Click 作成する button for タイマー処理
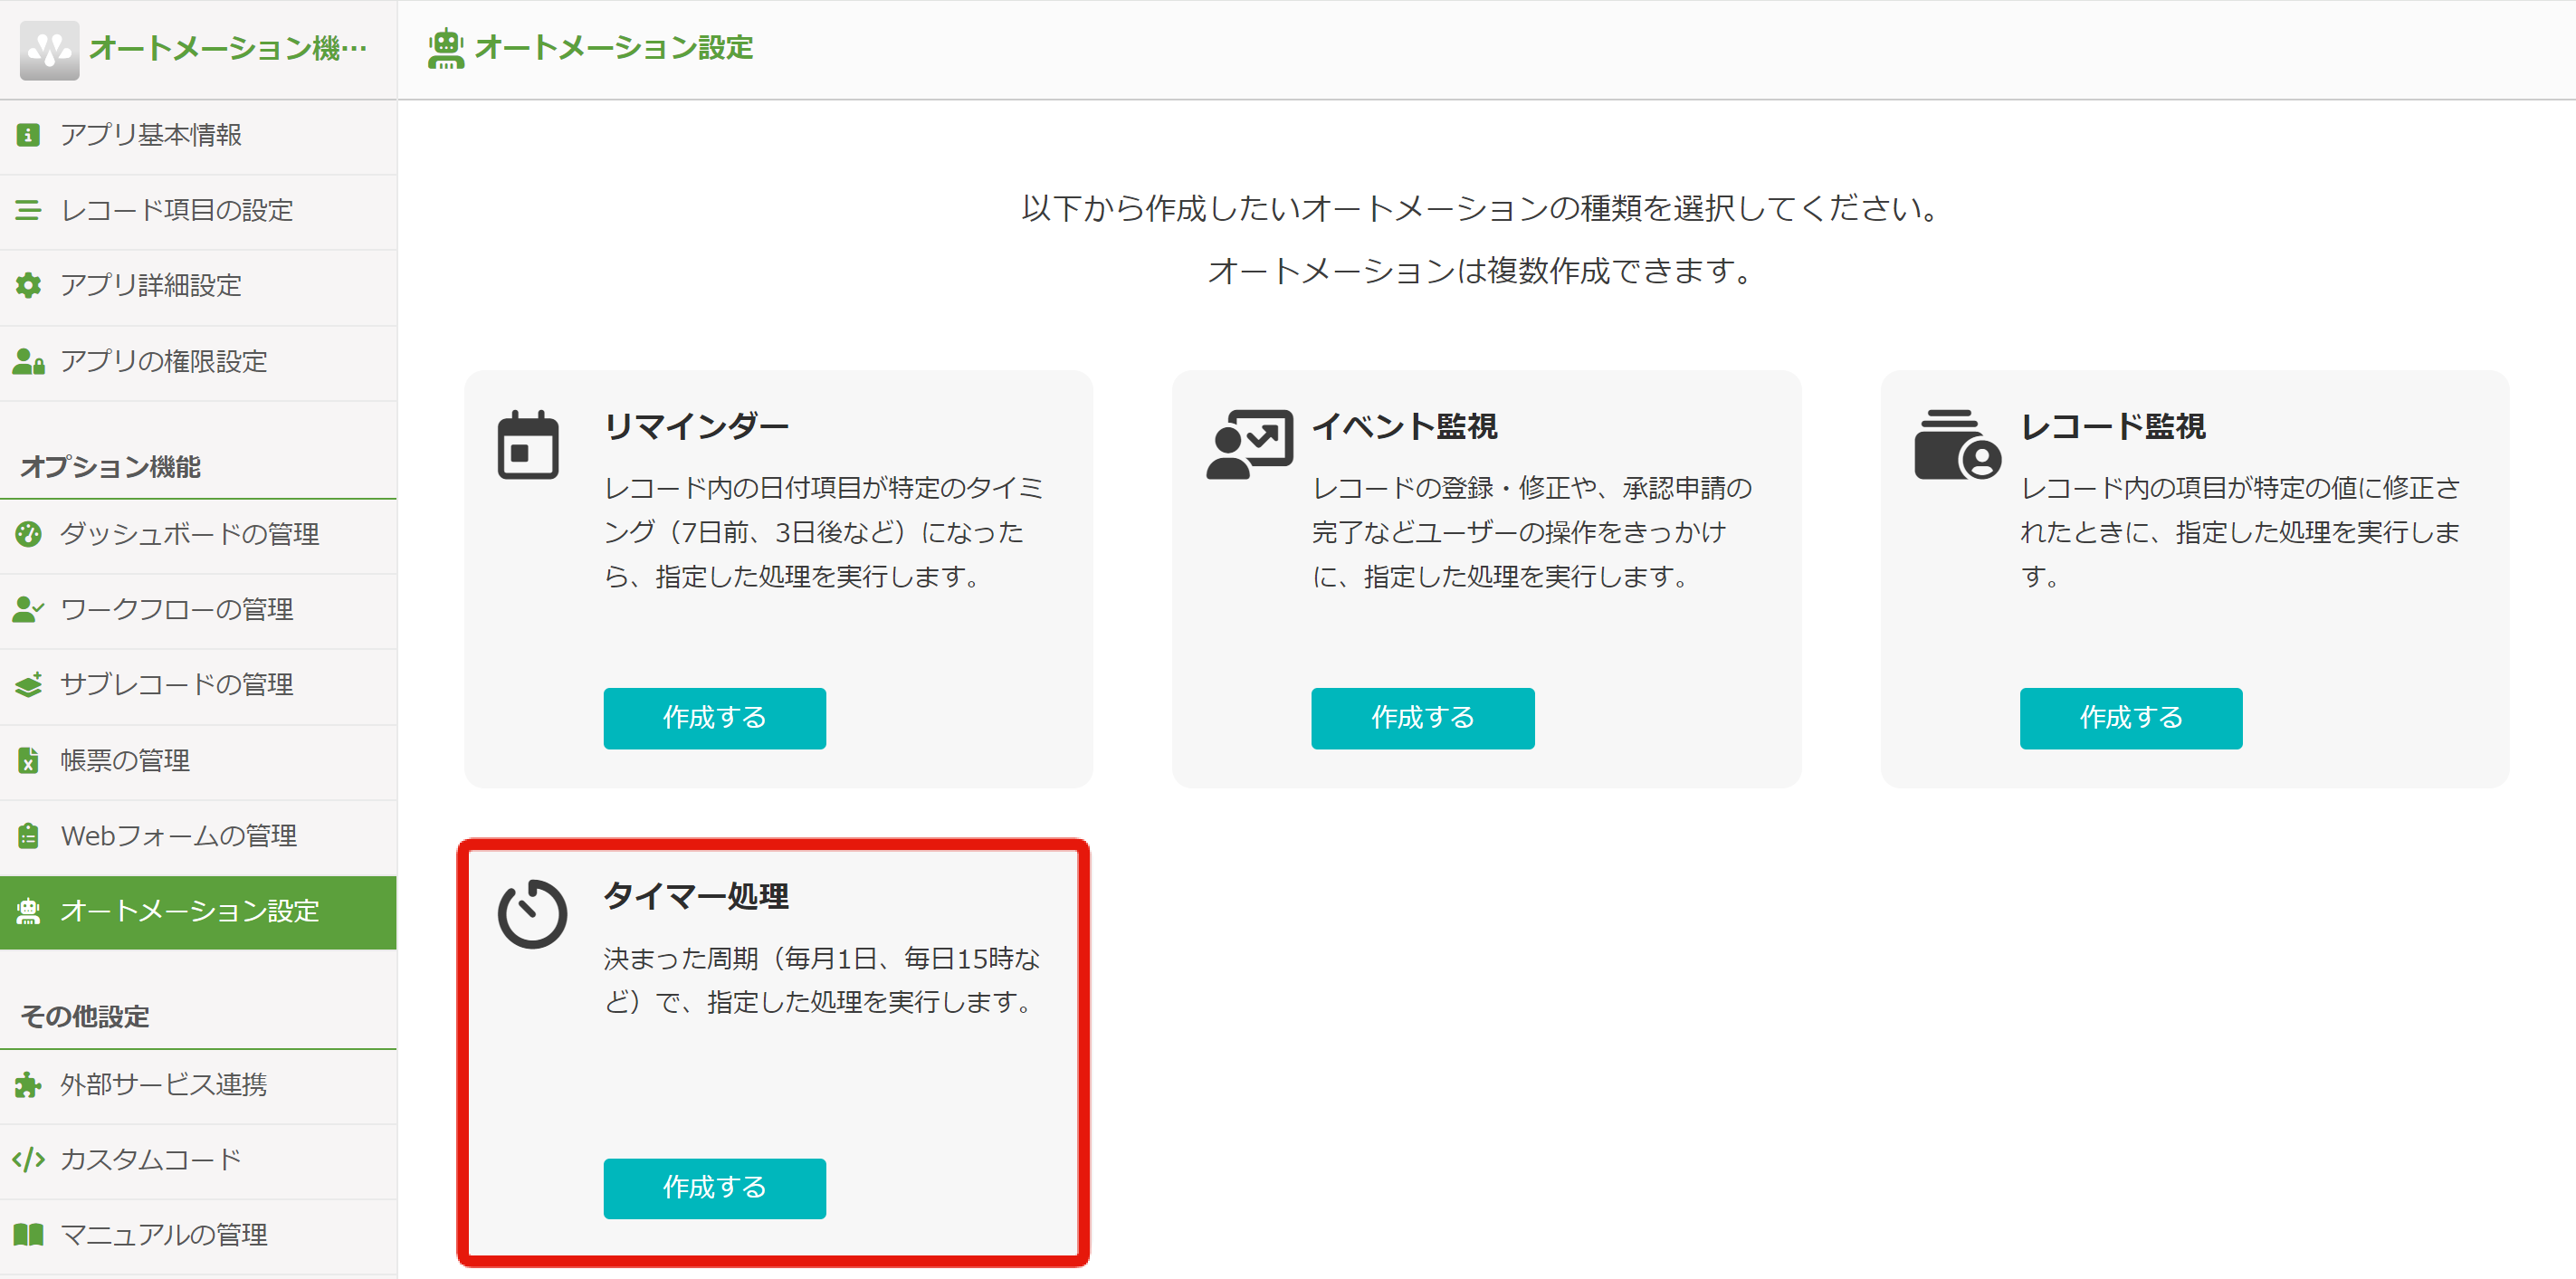The width and height of the screenshot is (2576, 1279). click(714, 1188)
